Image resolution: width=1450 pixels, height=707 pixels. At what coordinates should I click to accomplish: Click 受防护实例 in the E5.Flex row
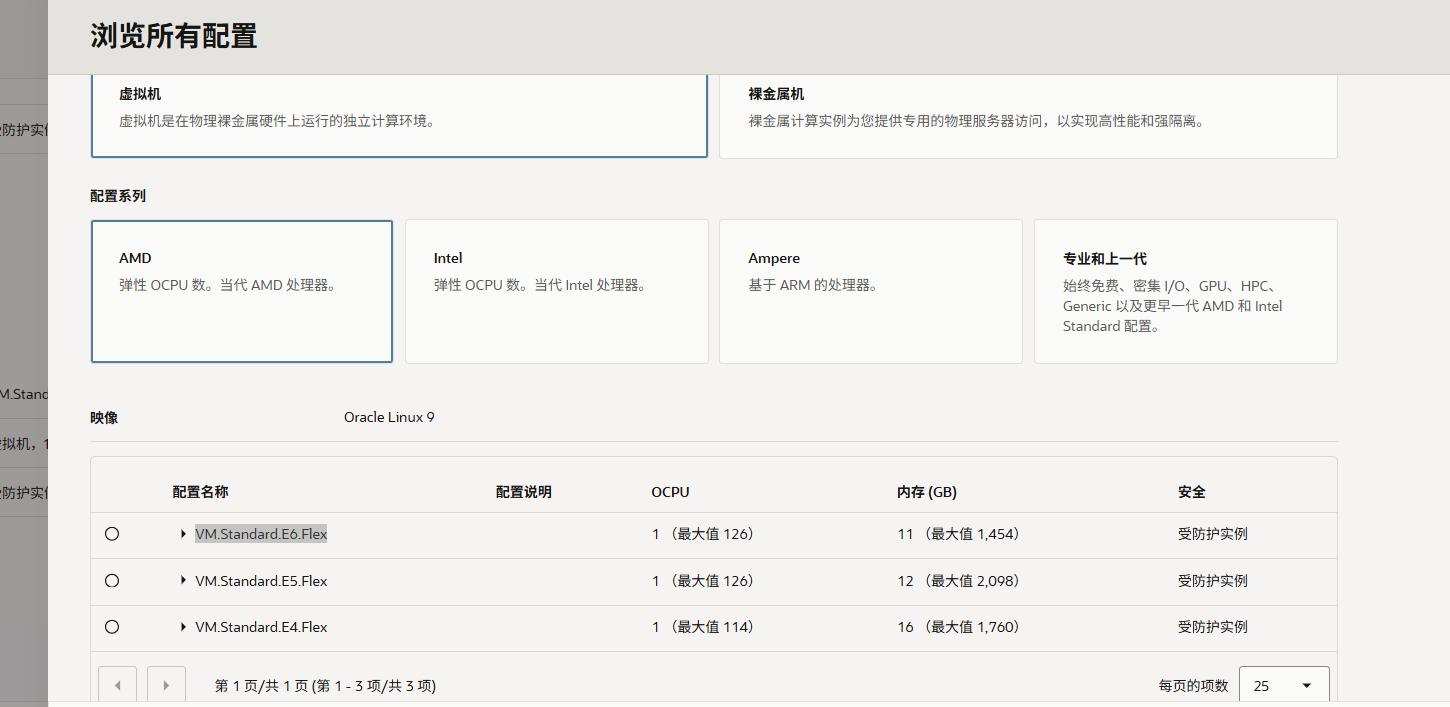click(1213, 581)
